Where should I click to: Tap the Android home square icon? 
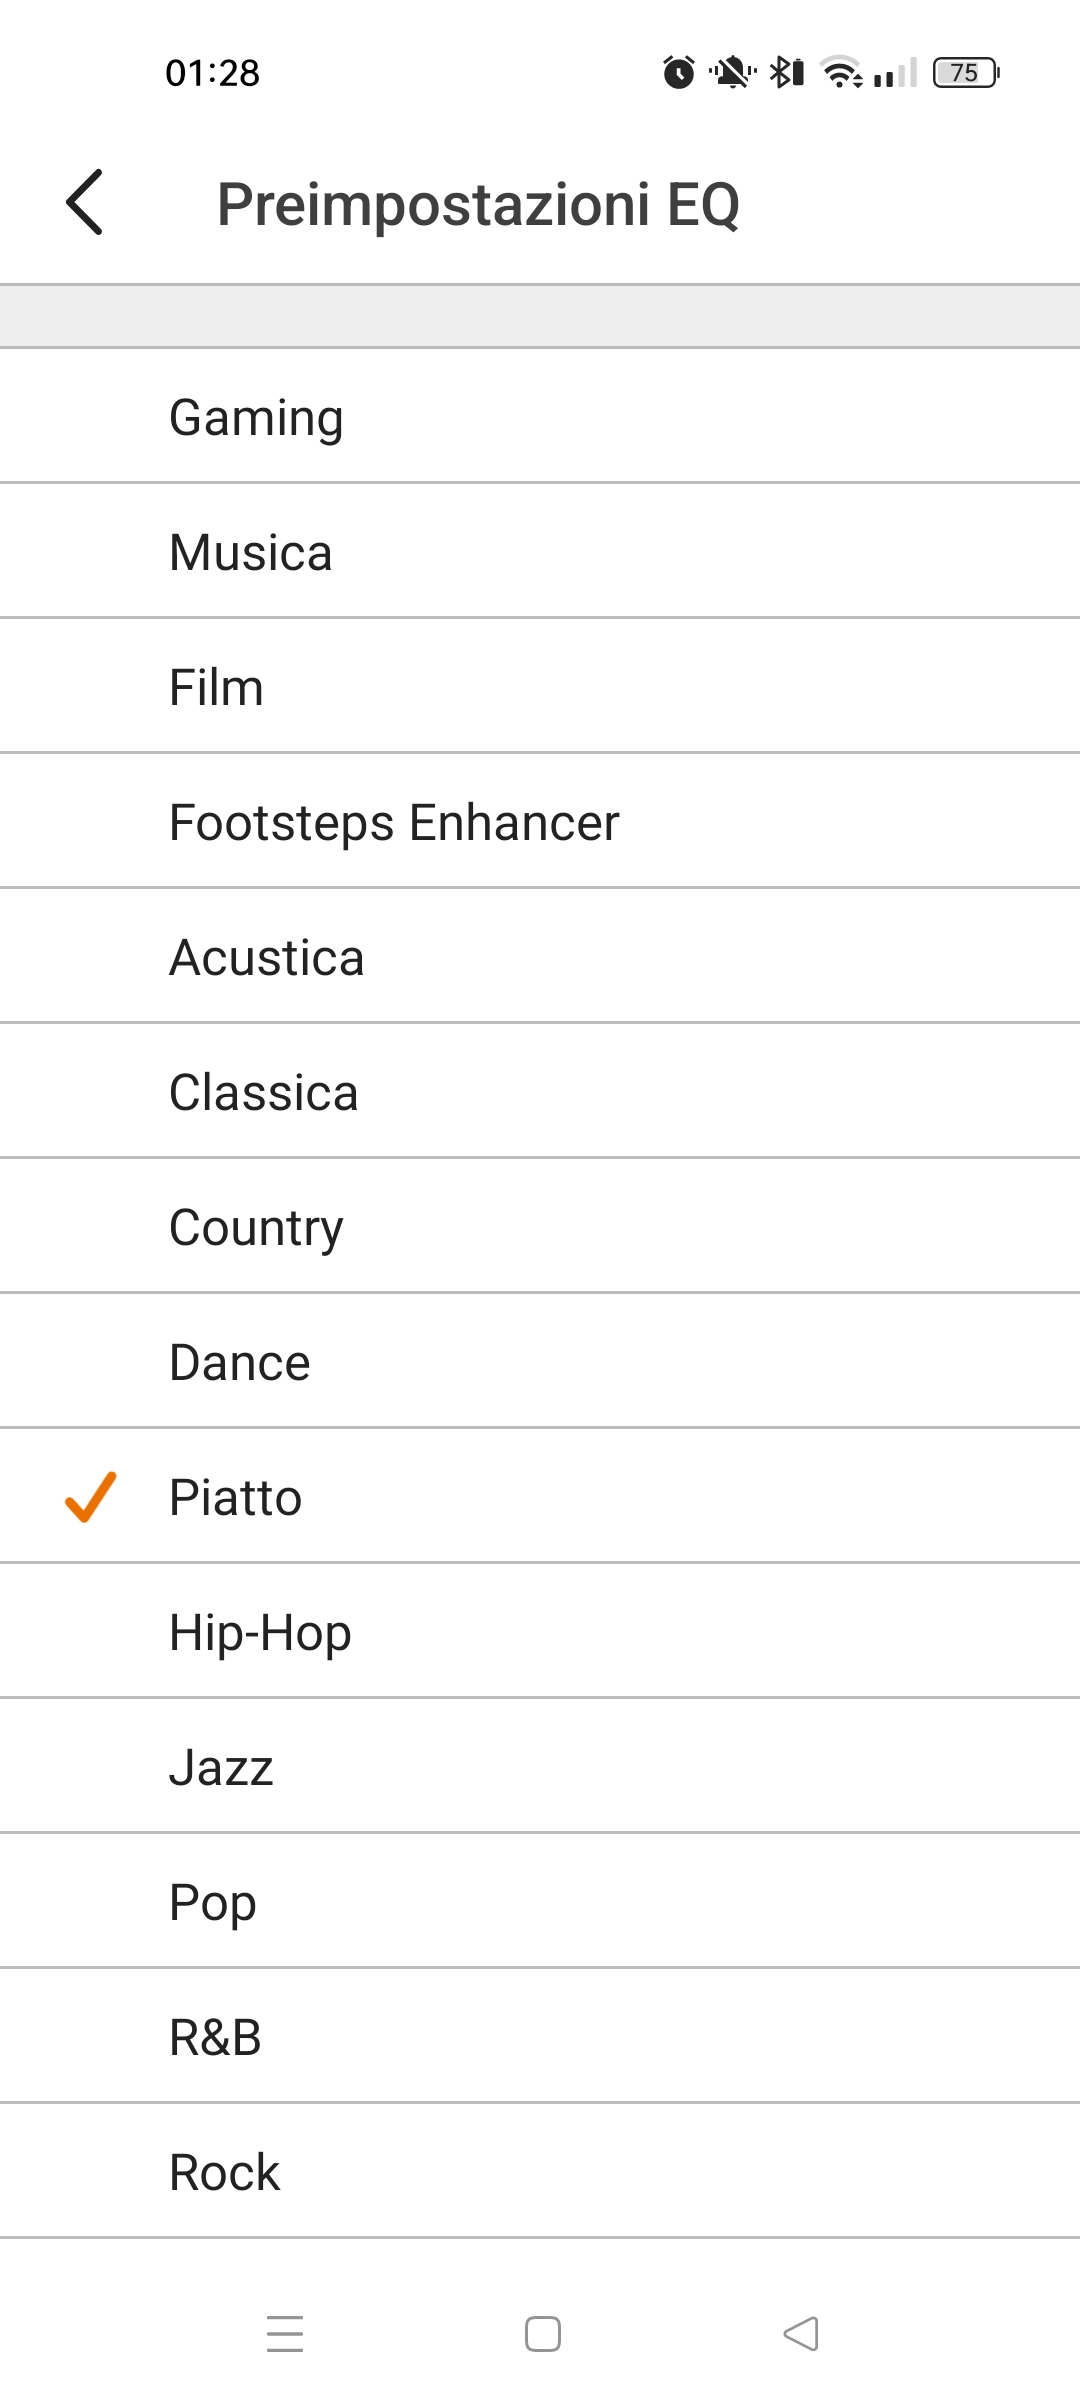point(543,2334)
